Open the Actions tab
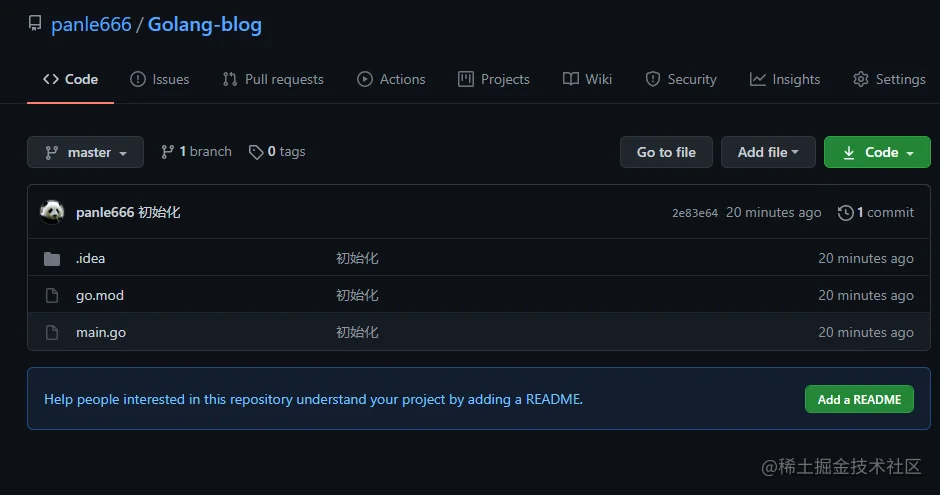This screenshot has height=495, width=940. pos(391,79)
